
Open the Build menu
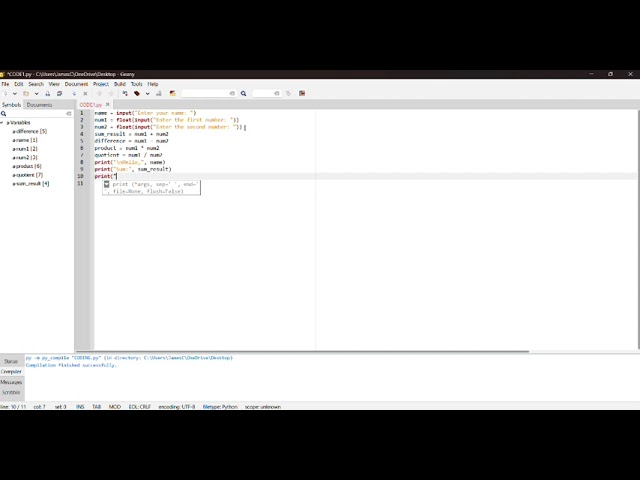coord(120,84)
